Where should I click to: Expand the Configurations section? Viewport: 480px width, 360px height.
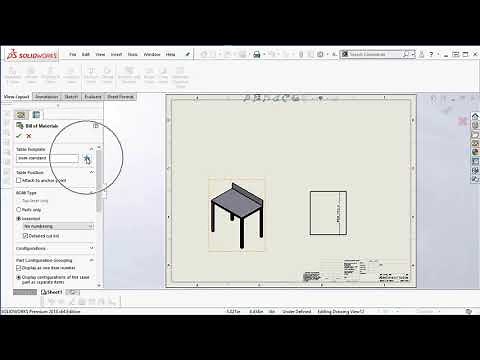[91, 248]
